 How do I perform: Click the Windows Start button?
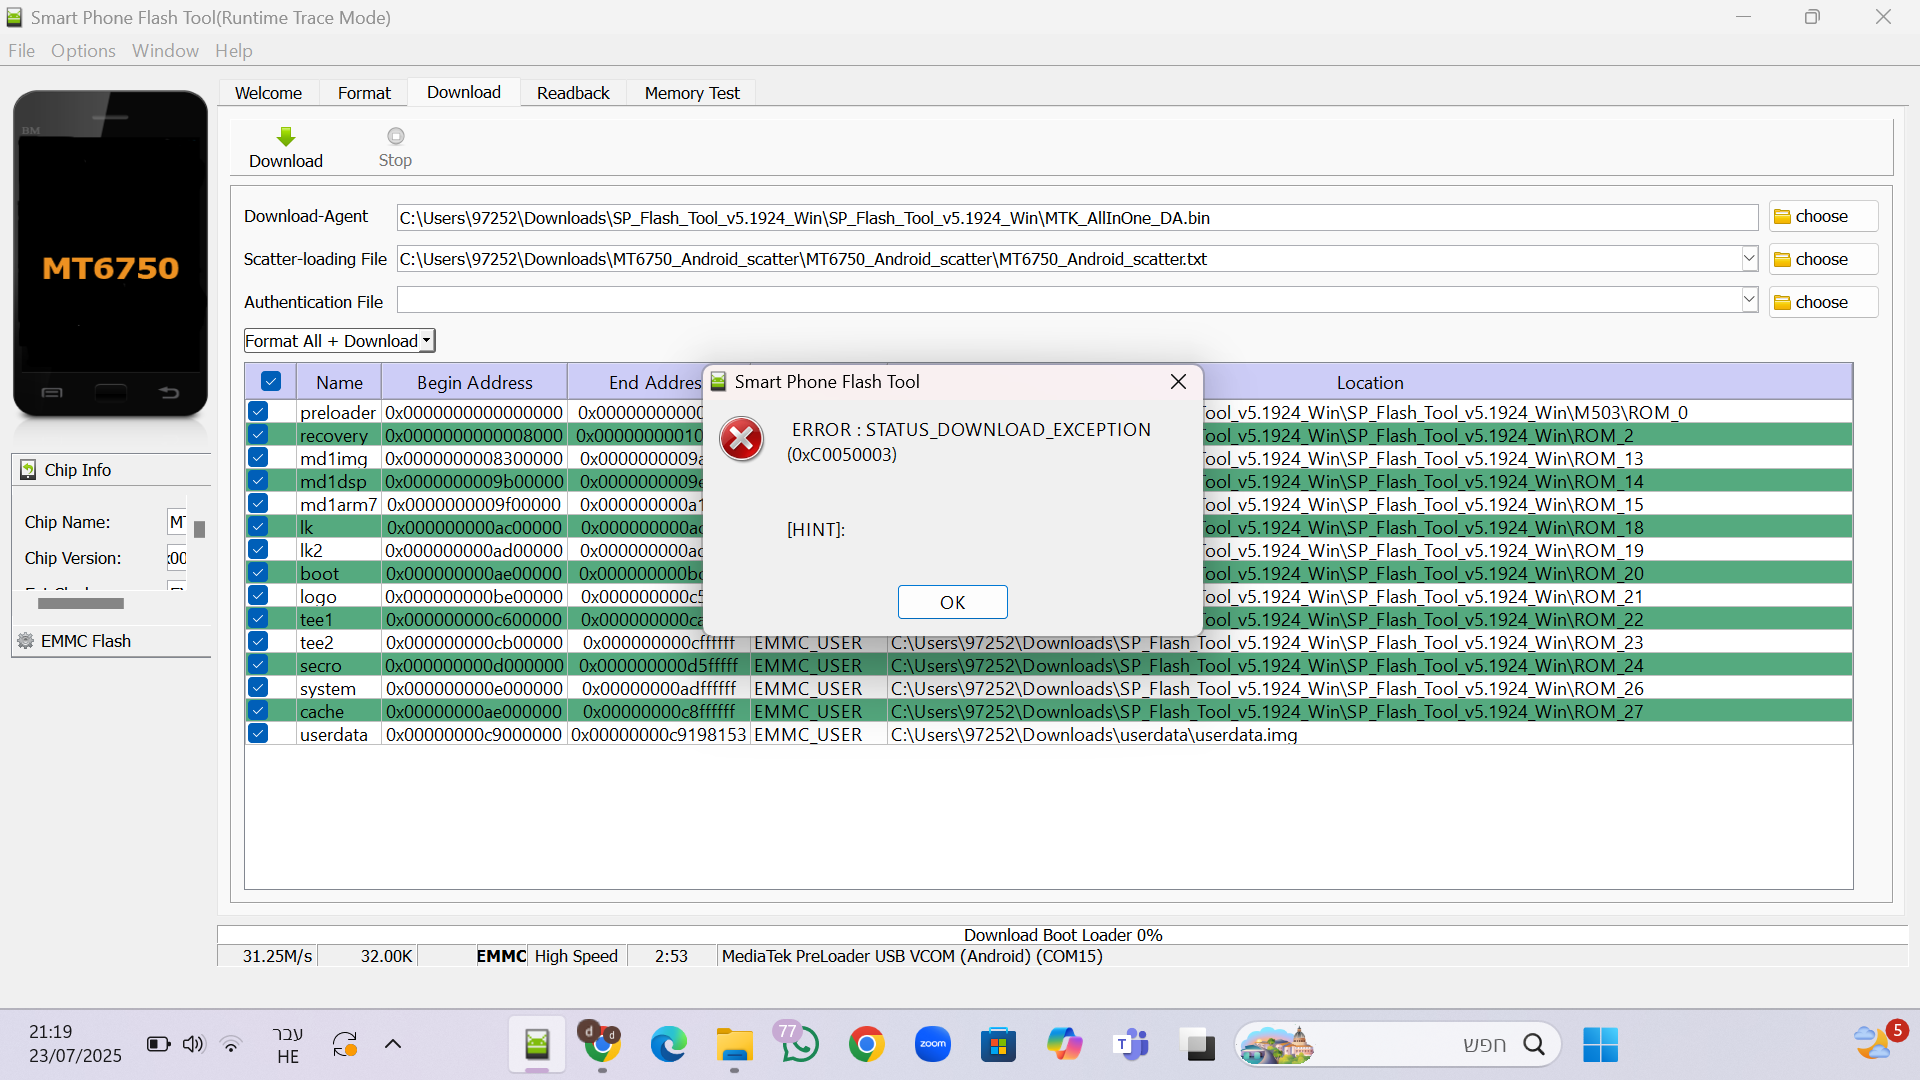click(x=1600, y=1045)
